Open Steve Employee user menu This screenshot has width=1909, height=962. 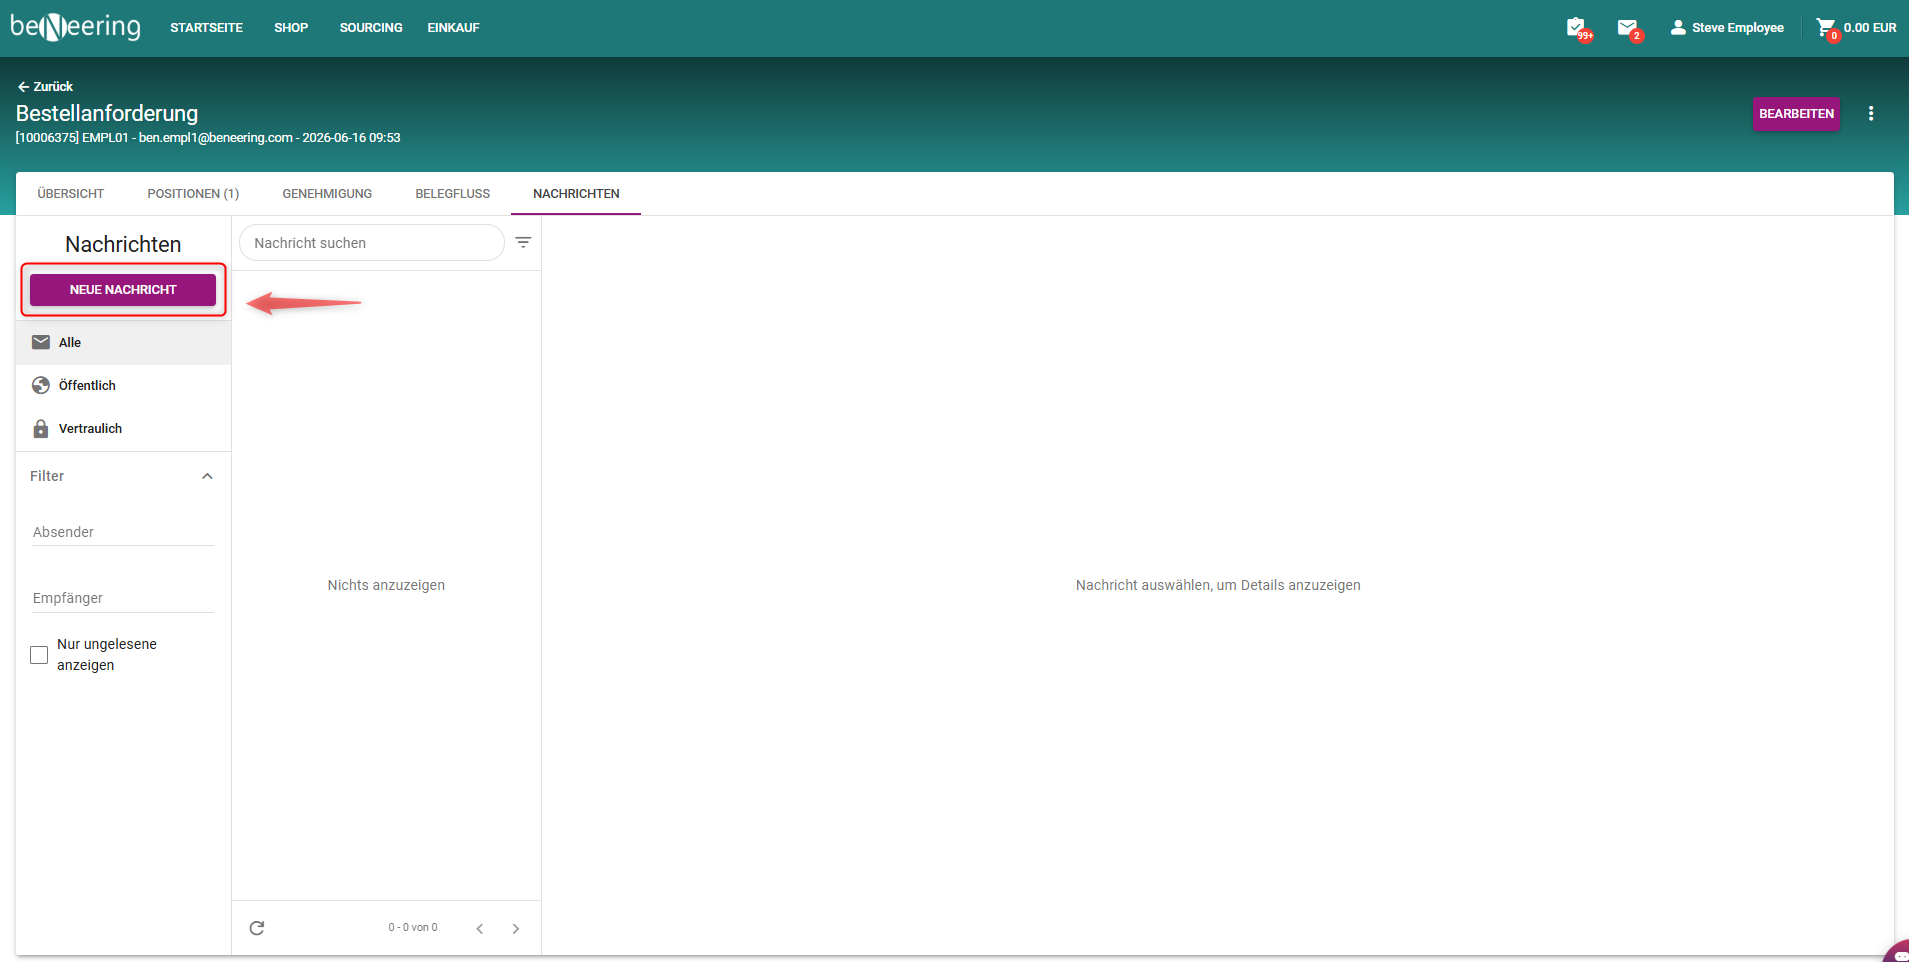(1727, 28)
